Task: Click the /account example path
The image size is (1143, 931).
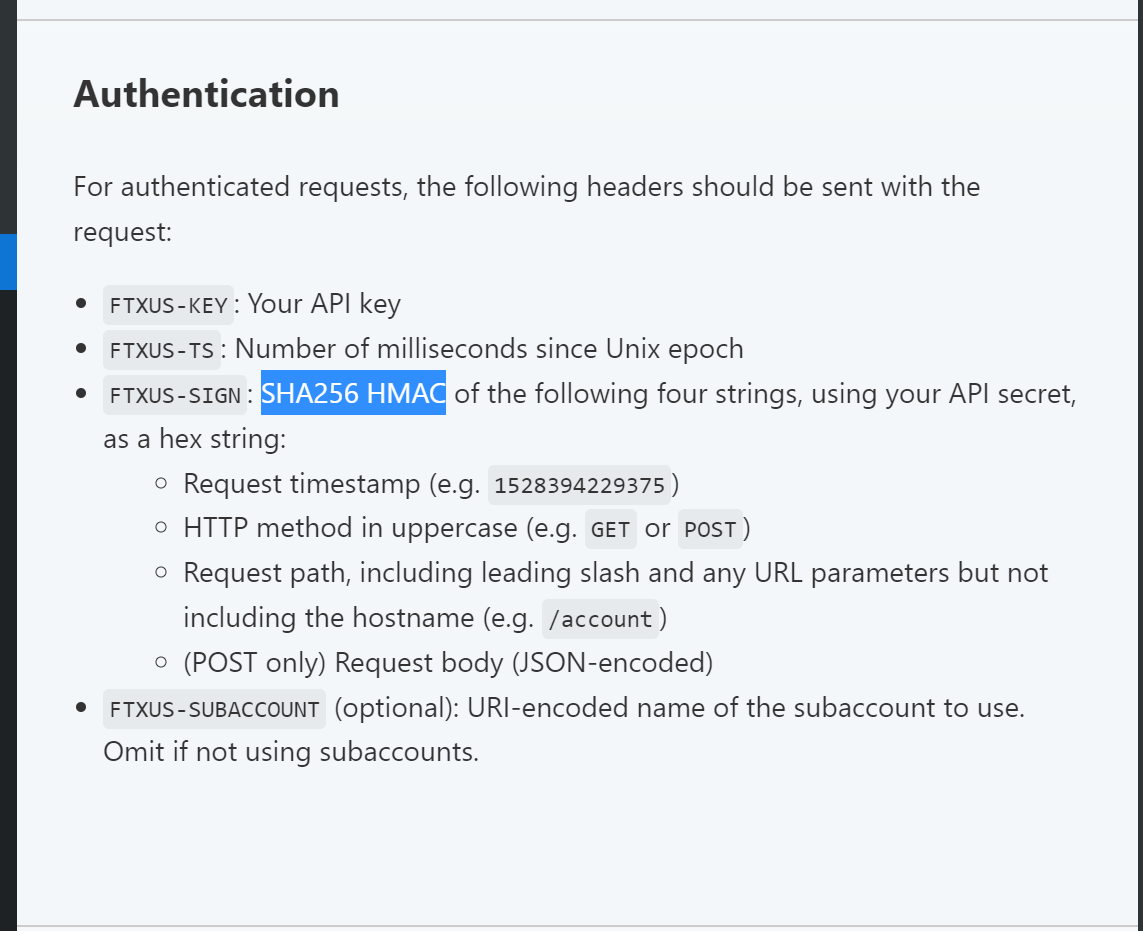Action: (x=600, y=619)
